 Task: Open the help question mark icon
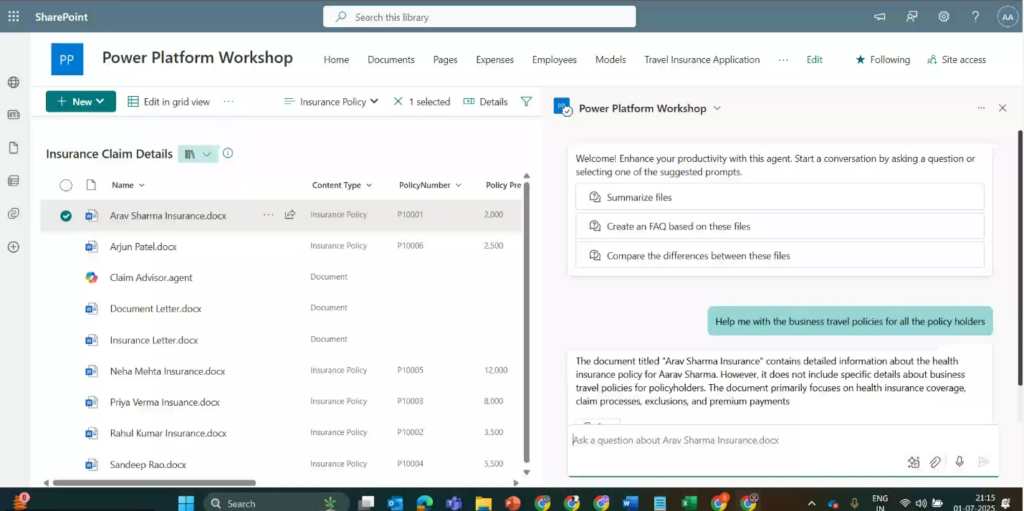(x=975, y=17)
